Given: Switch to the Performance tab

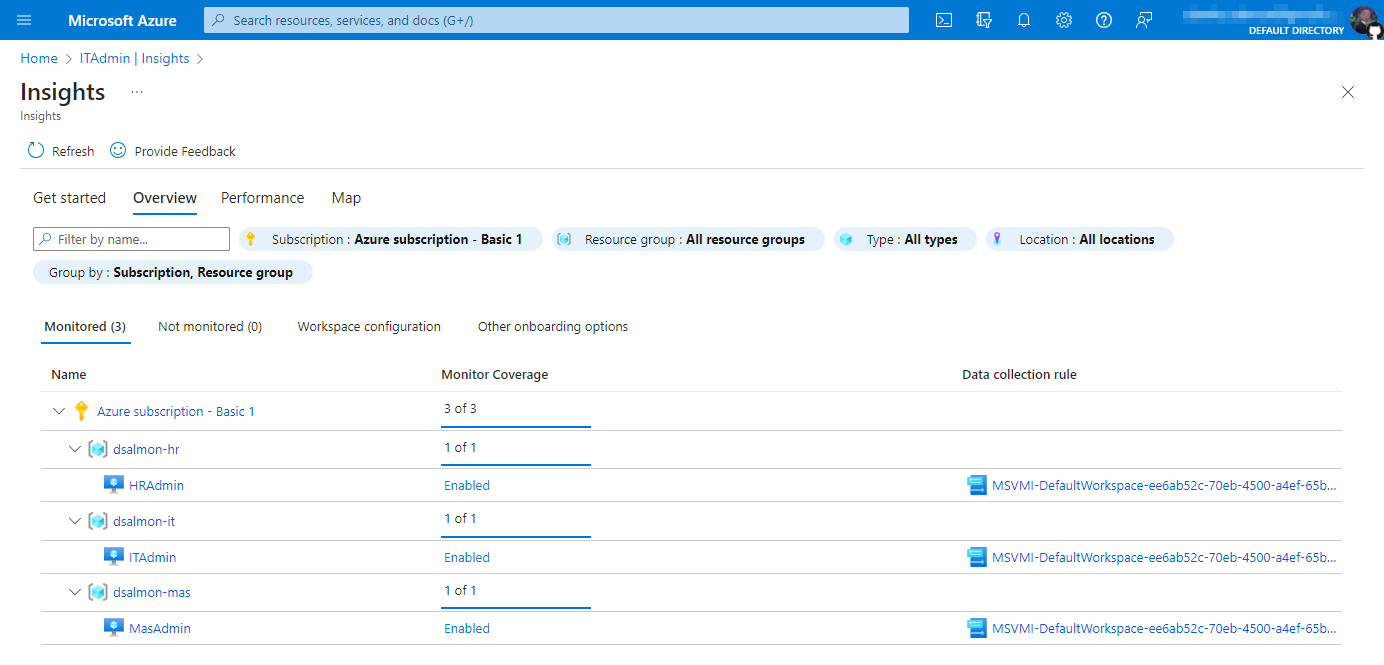Looking at the screenshot, I should [x=262, y=198].
